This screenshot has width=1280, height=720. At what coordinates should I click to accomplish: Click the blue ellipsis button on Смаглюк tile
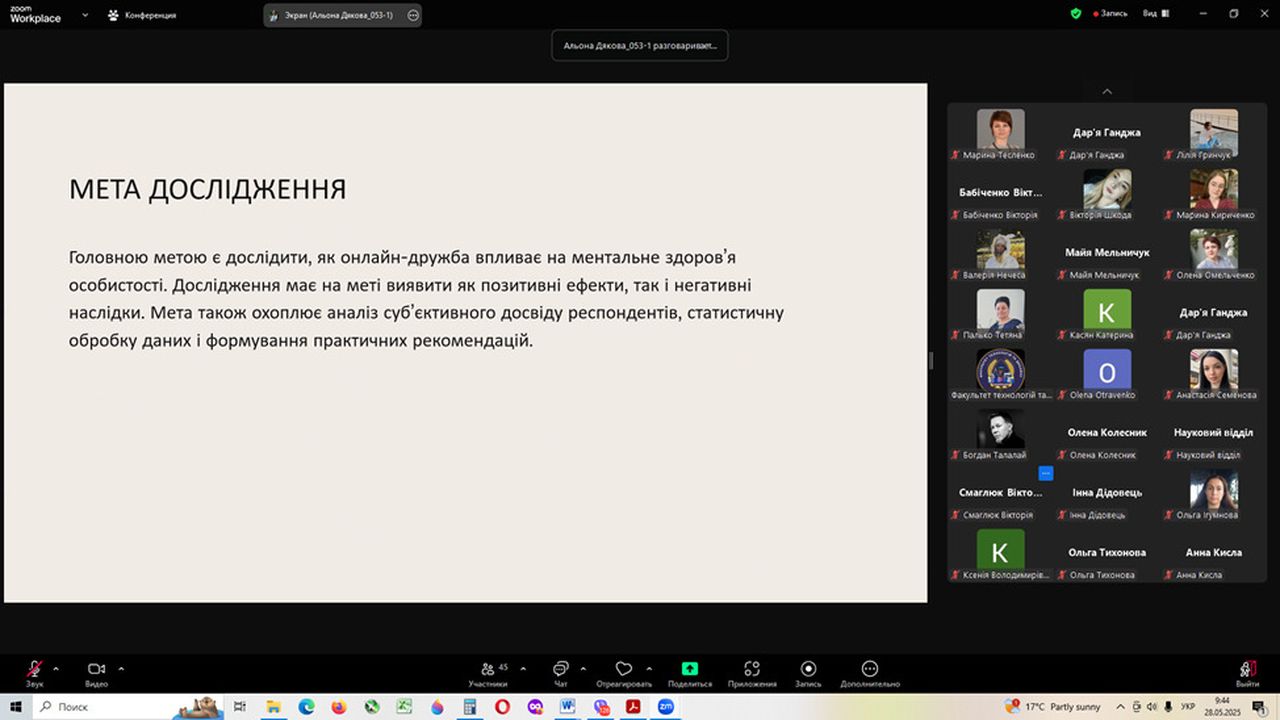(x=1046, y=473)
